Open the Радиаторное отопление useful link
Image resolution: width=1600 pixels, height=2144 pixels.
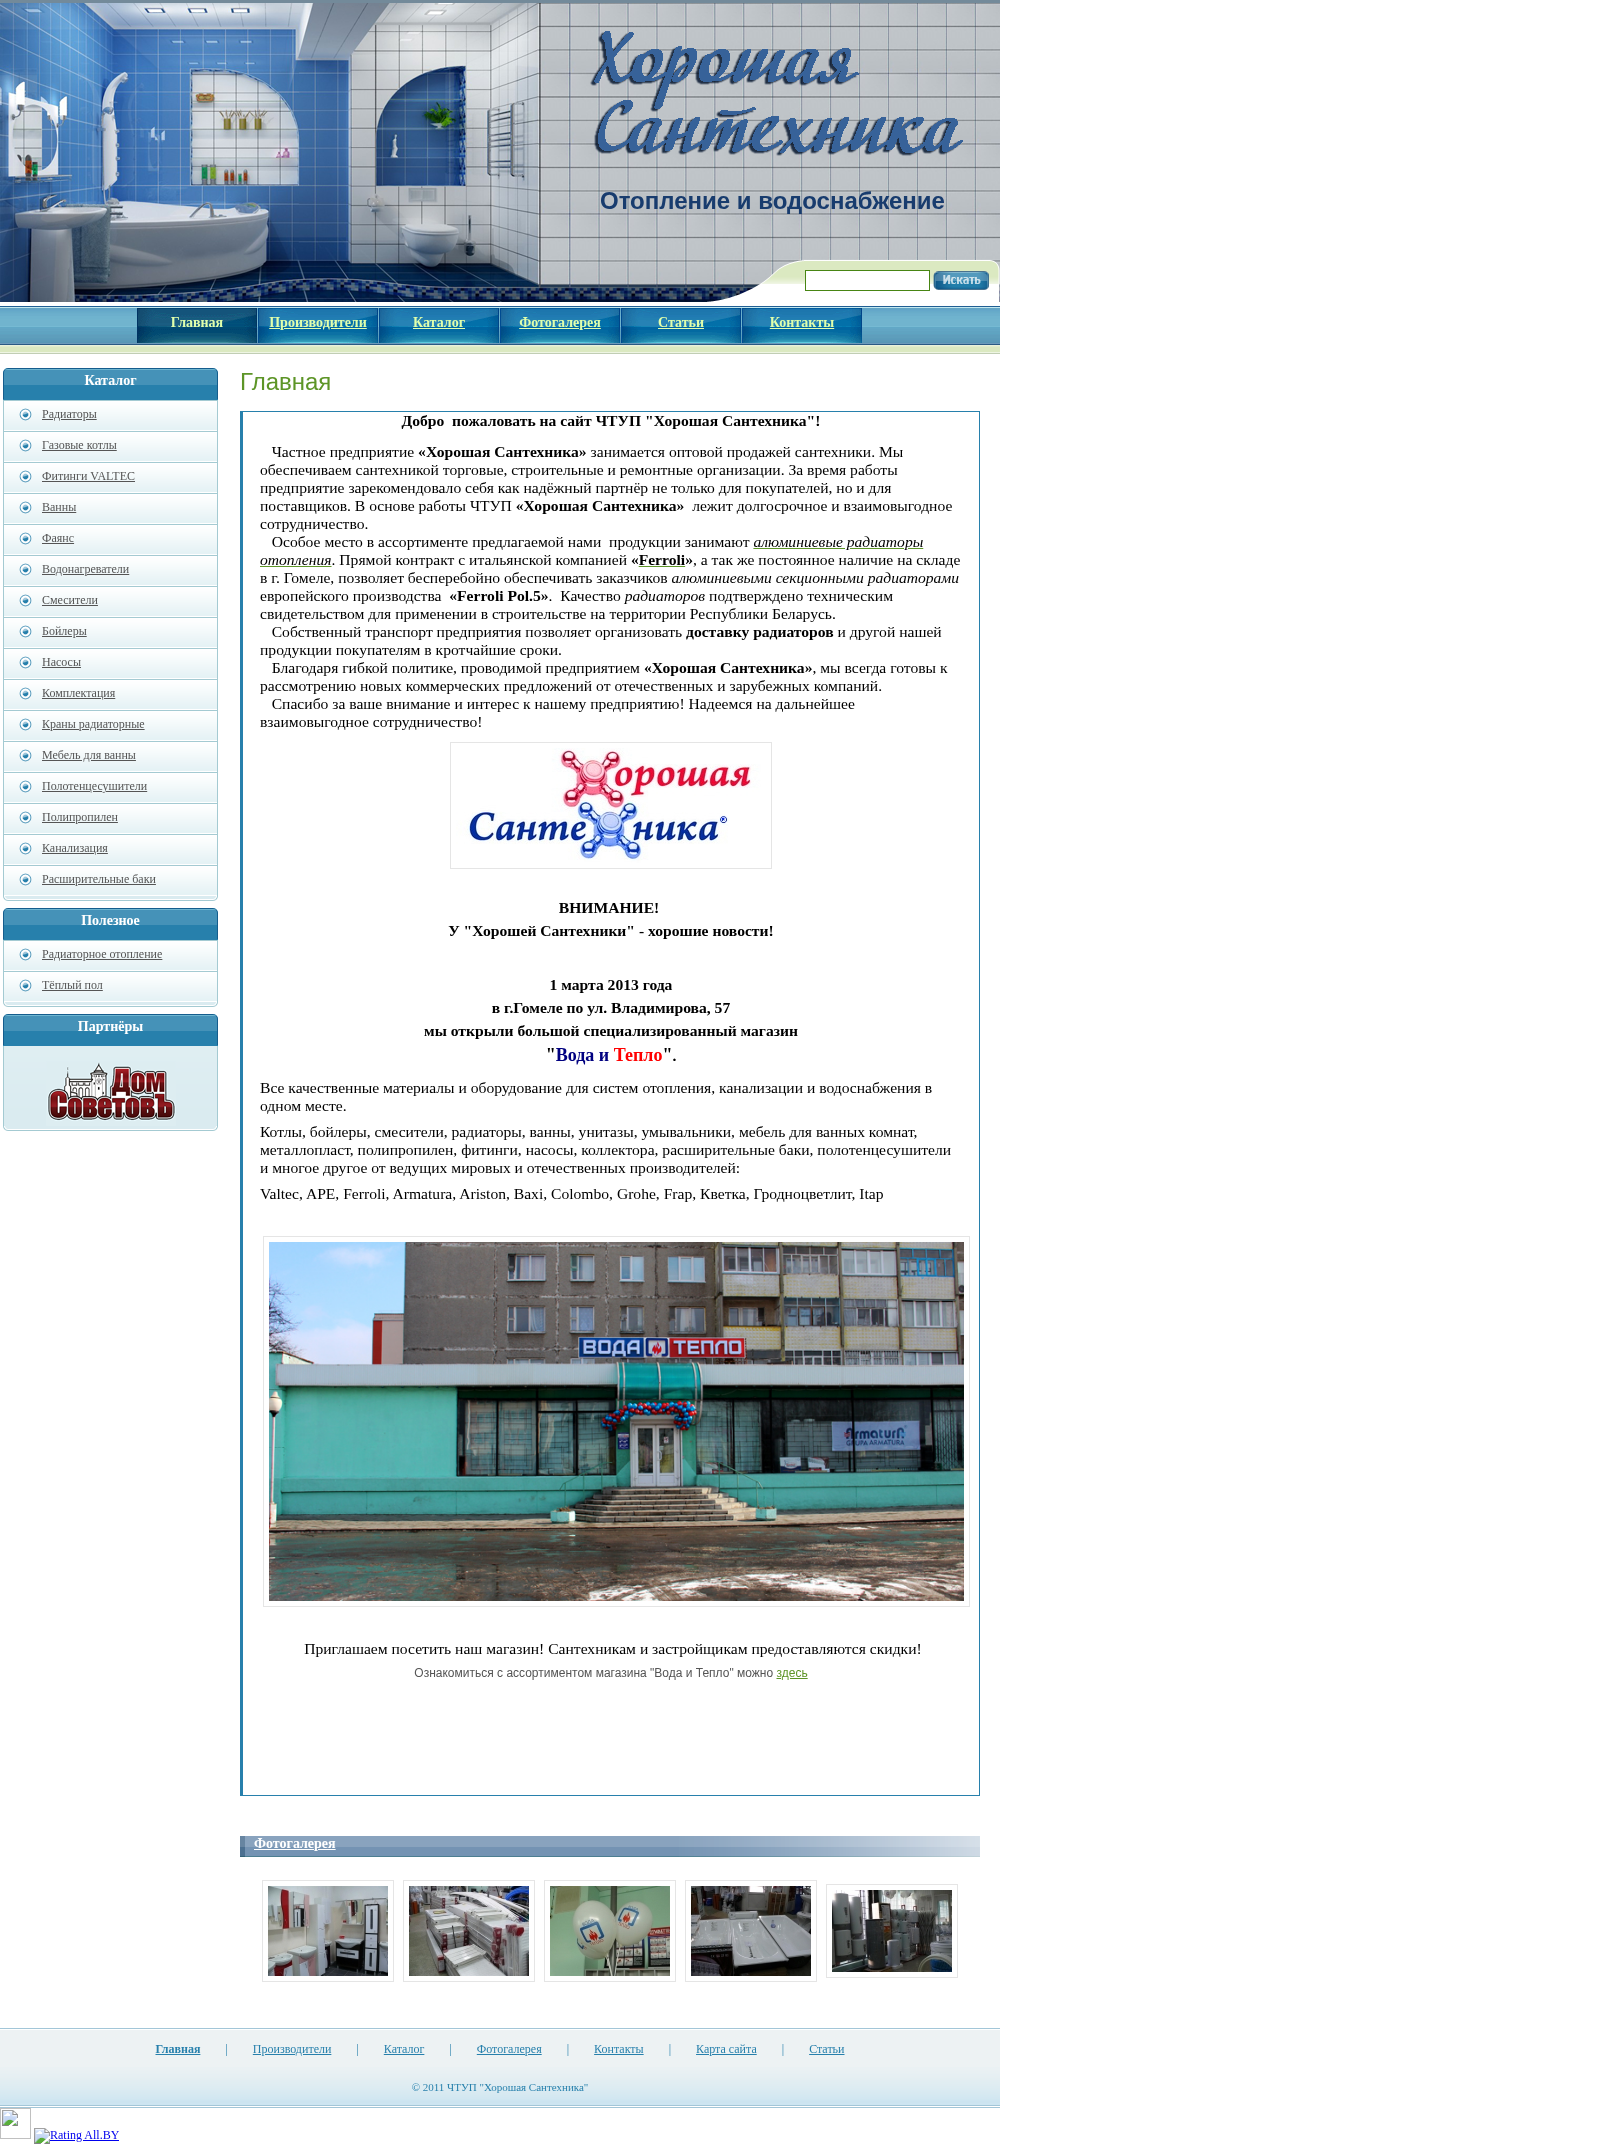click(x=102, y=955)
